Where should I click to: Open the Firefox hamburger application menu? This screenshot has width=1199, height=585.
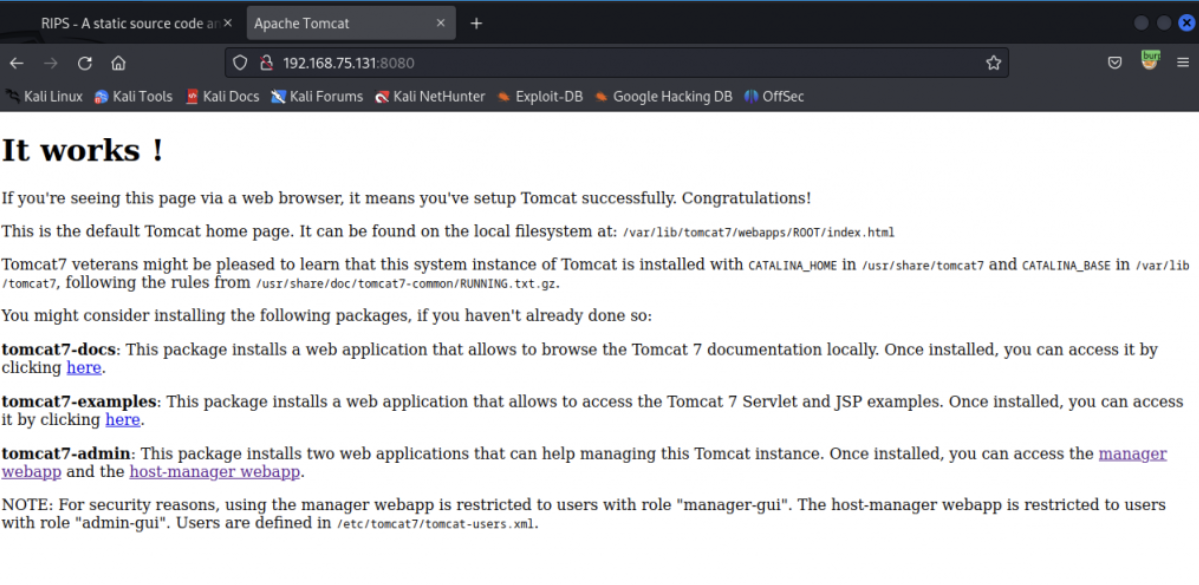(1183, 63)
